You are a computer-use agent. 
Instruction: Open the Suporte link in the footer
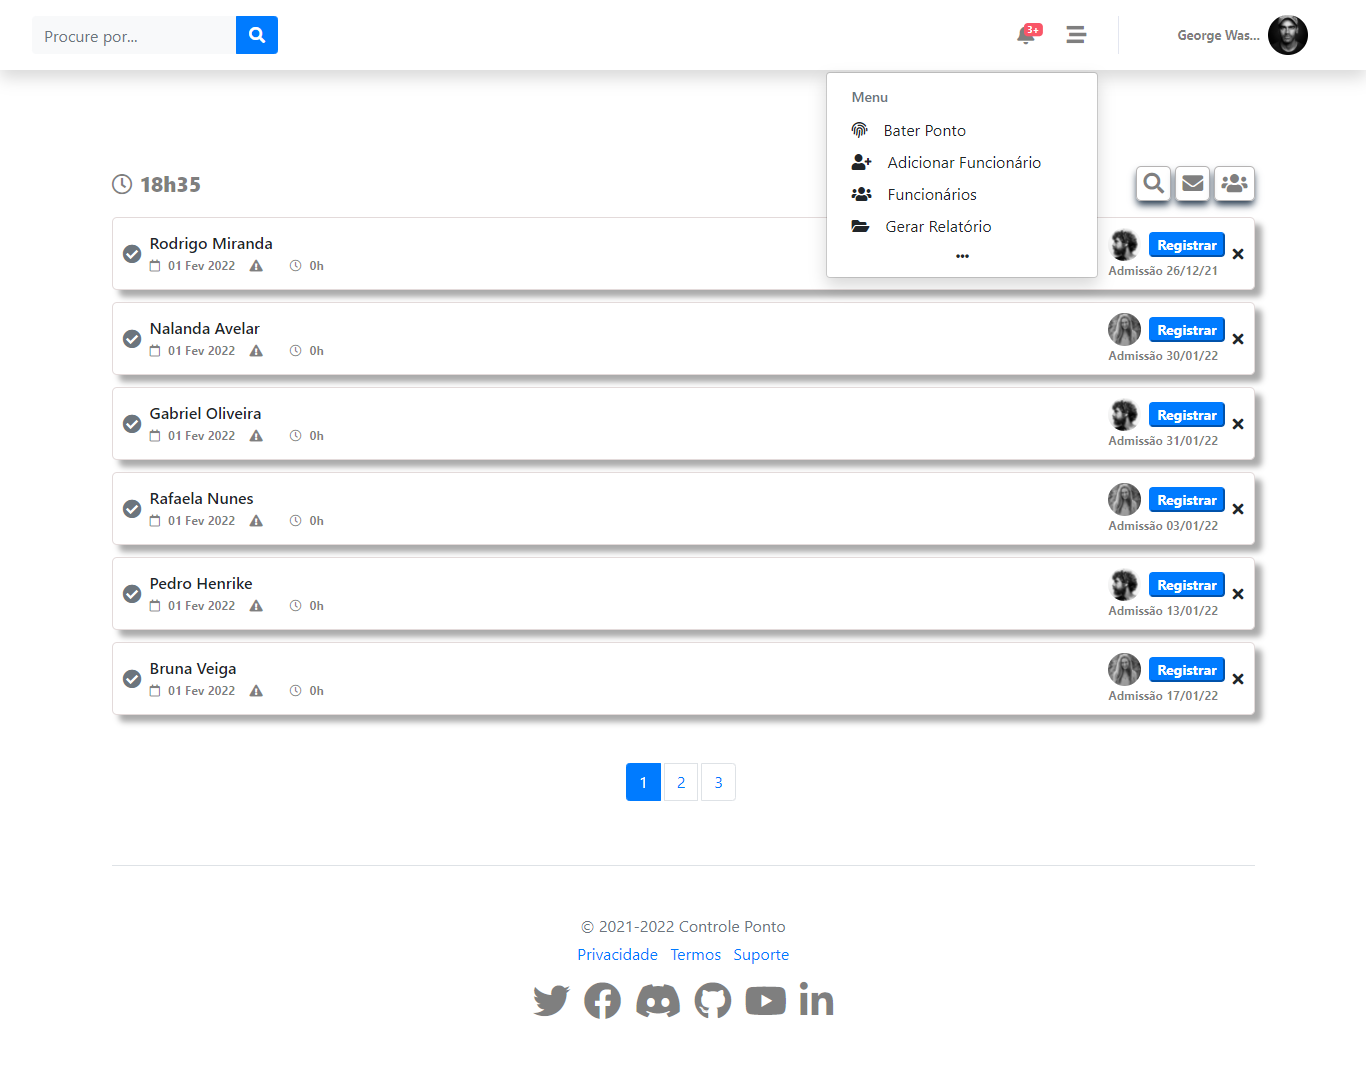coord(761,954)
